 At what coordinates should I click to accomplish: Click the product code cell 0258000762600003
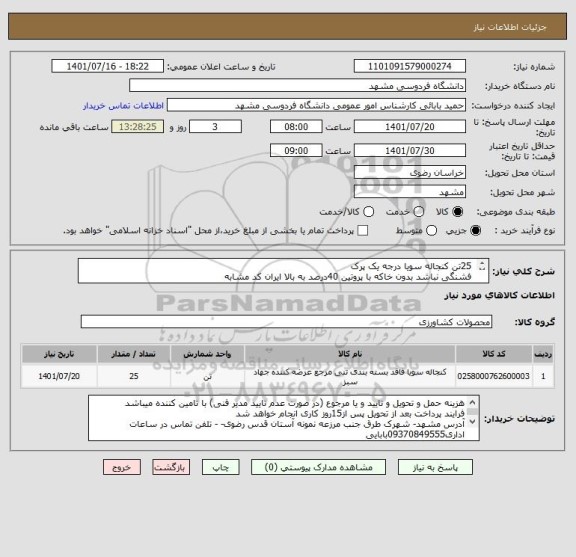pos(494,376)
